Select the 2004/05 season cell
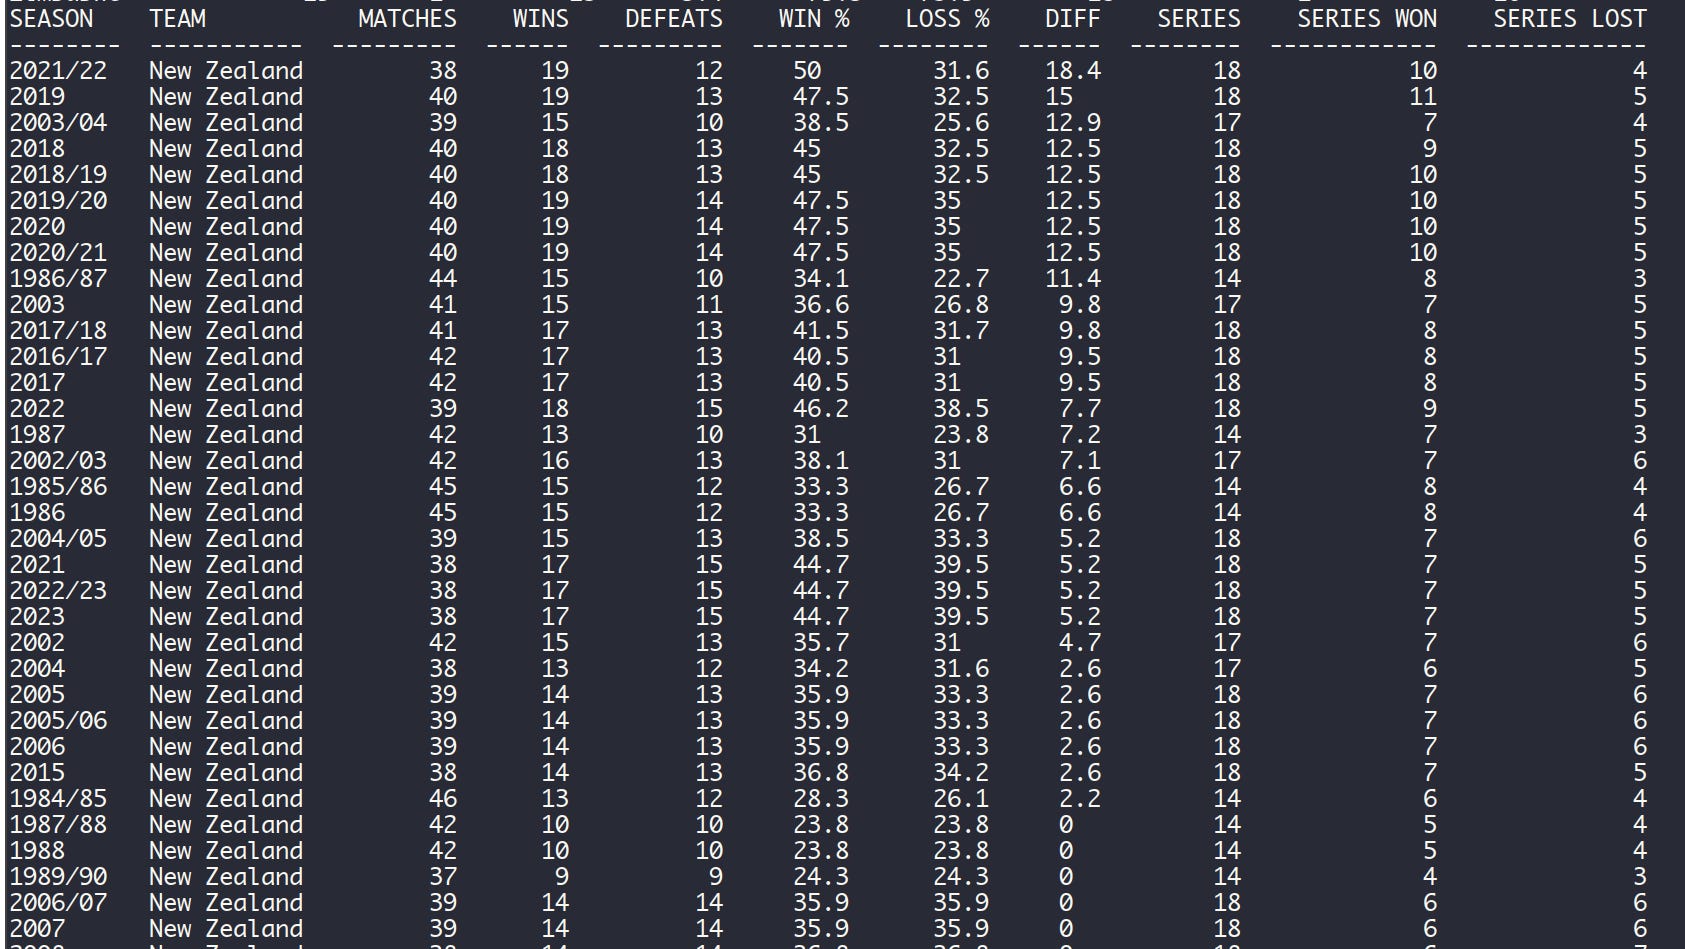Screen dimensions: 1685x949 (x=58, y=539)
